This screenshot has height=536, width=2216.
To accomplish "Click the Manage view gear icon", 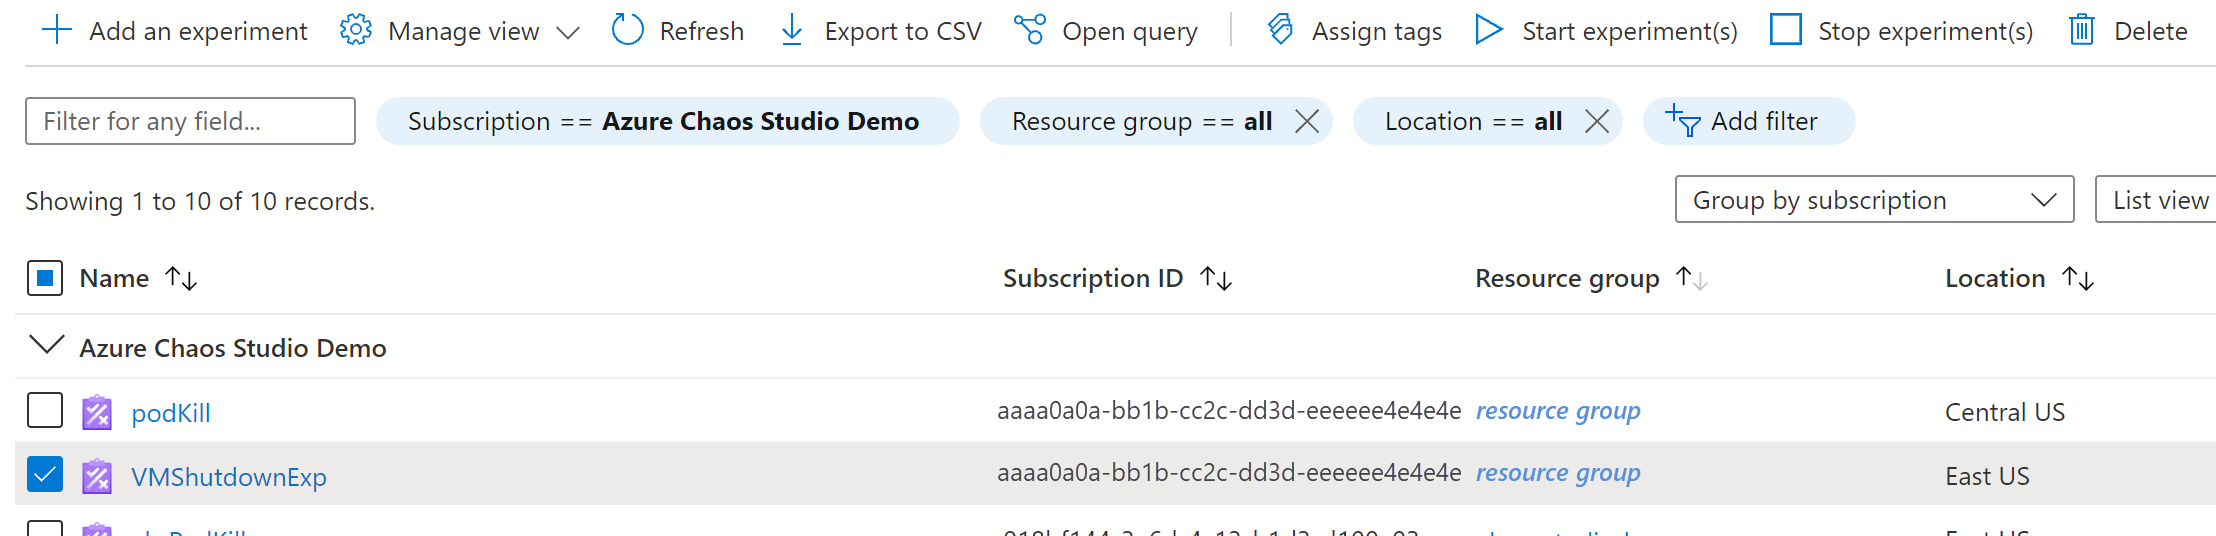I will (x=356, y=30).
